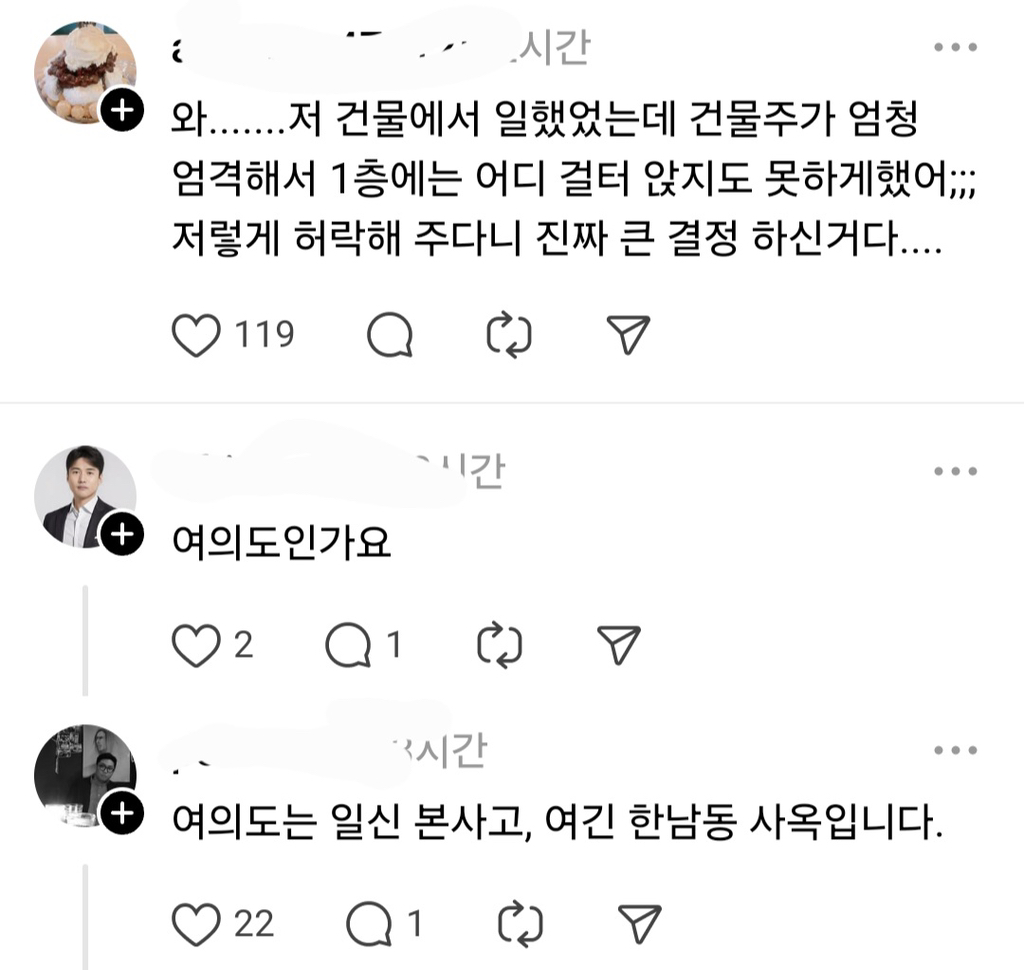Repost the 한남동 사옥 comment
The image size is (1024, 970).
(522, 922)
